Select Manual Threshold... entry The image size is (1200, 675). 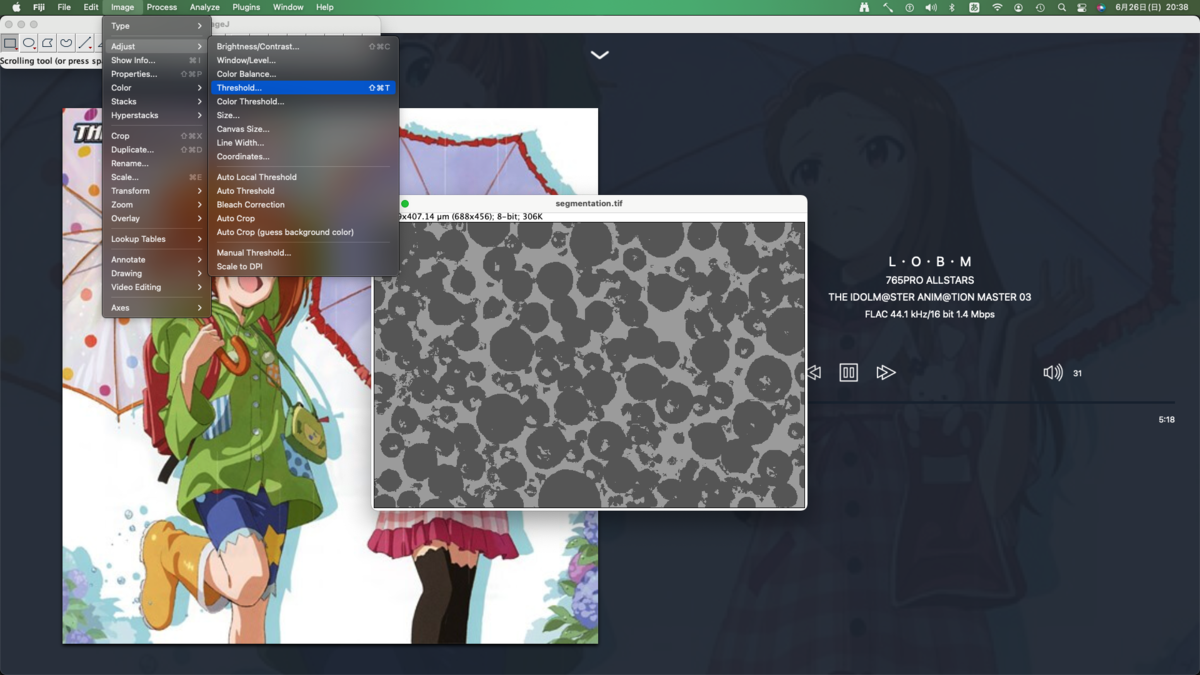303,253
